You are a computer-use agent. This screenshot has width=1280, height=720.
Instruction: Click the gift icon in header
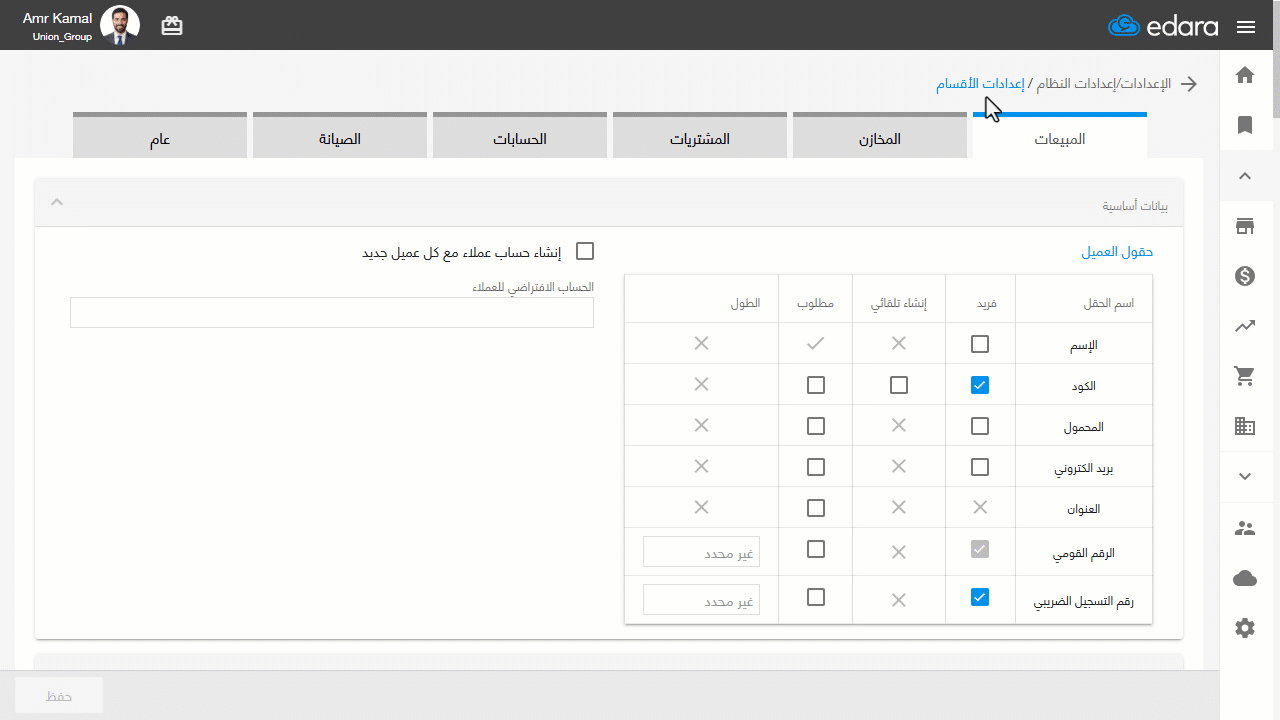172,26
